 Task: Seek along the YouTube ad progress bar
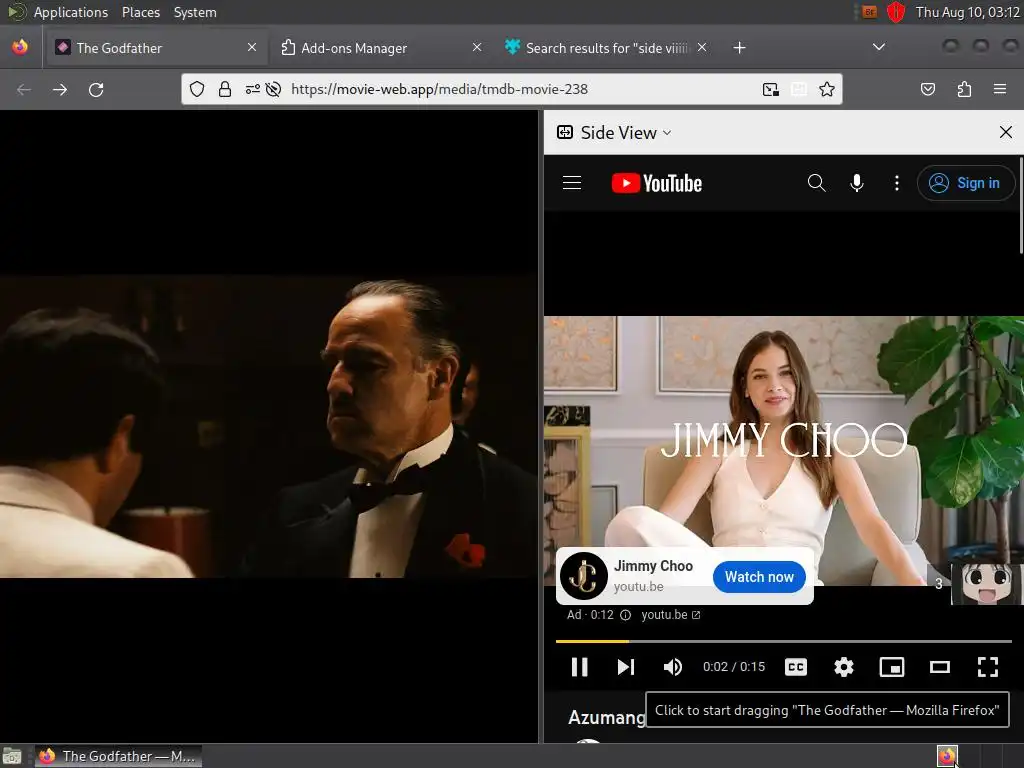pyautogui.click(x=784, y=641)
